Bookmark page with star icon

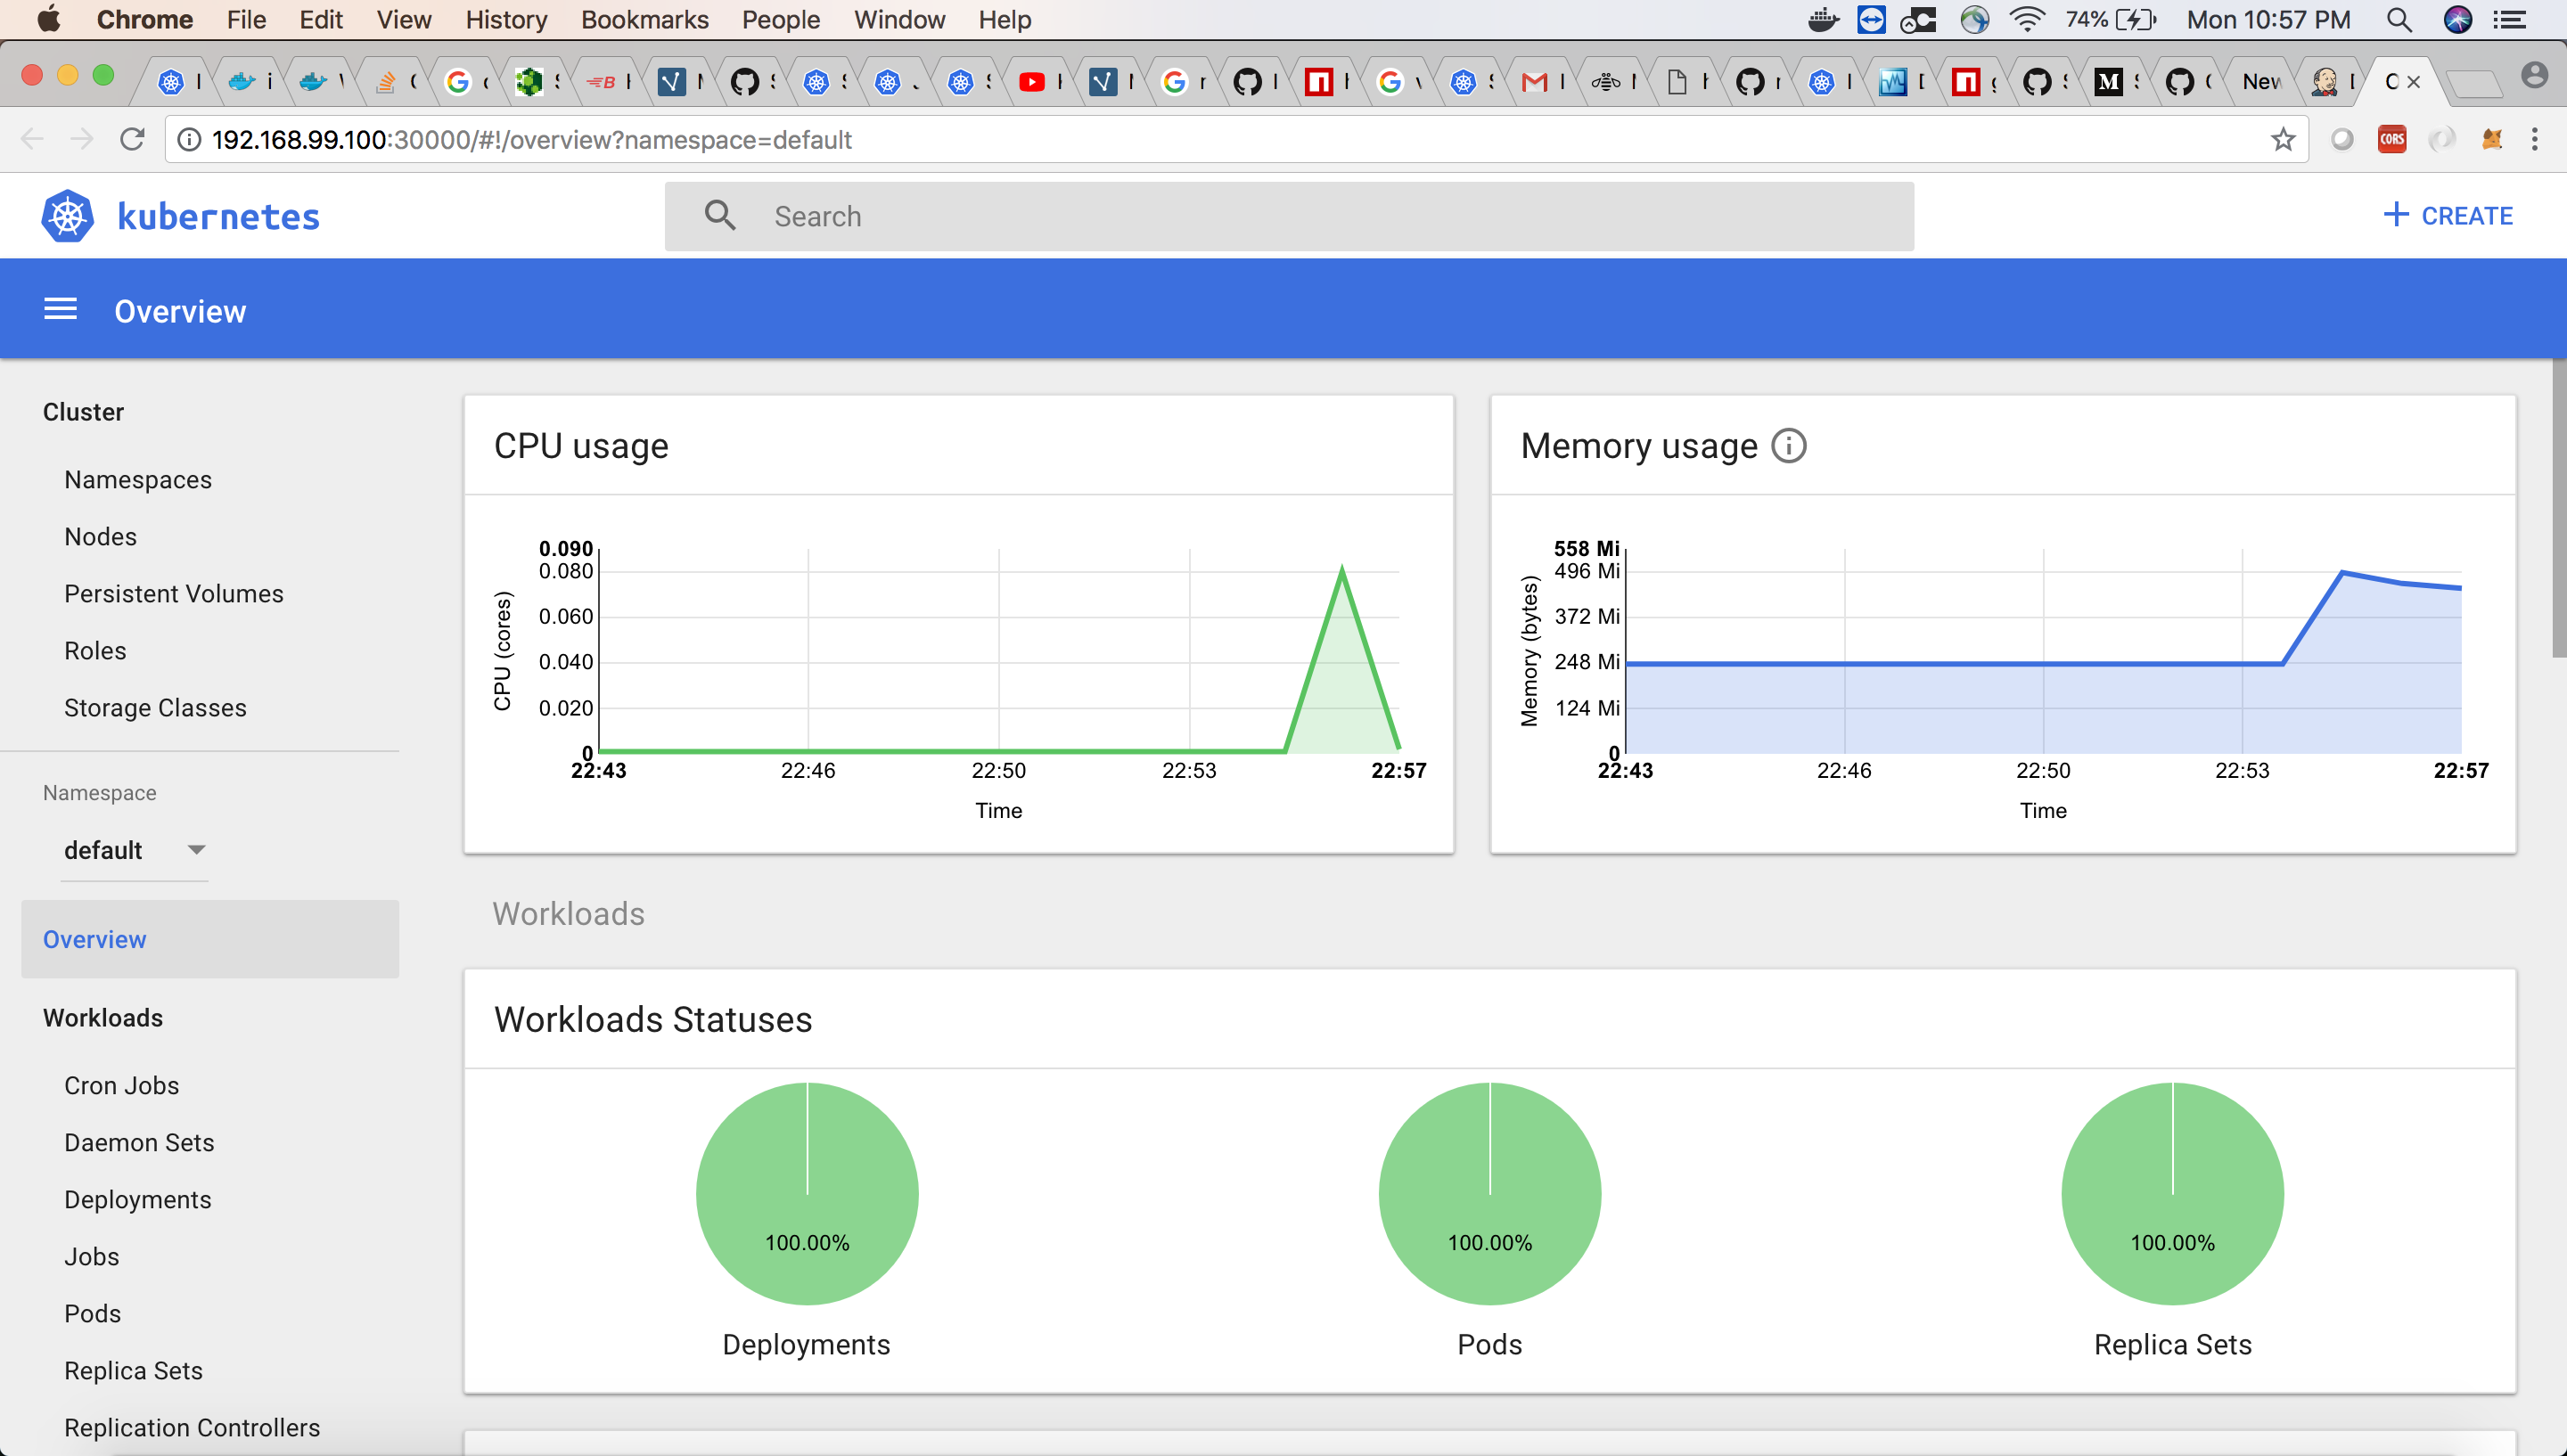(x=2282, y=140)
